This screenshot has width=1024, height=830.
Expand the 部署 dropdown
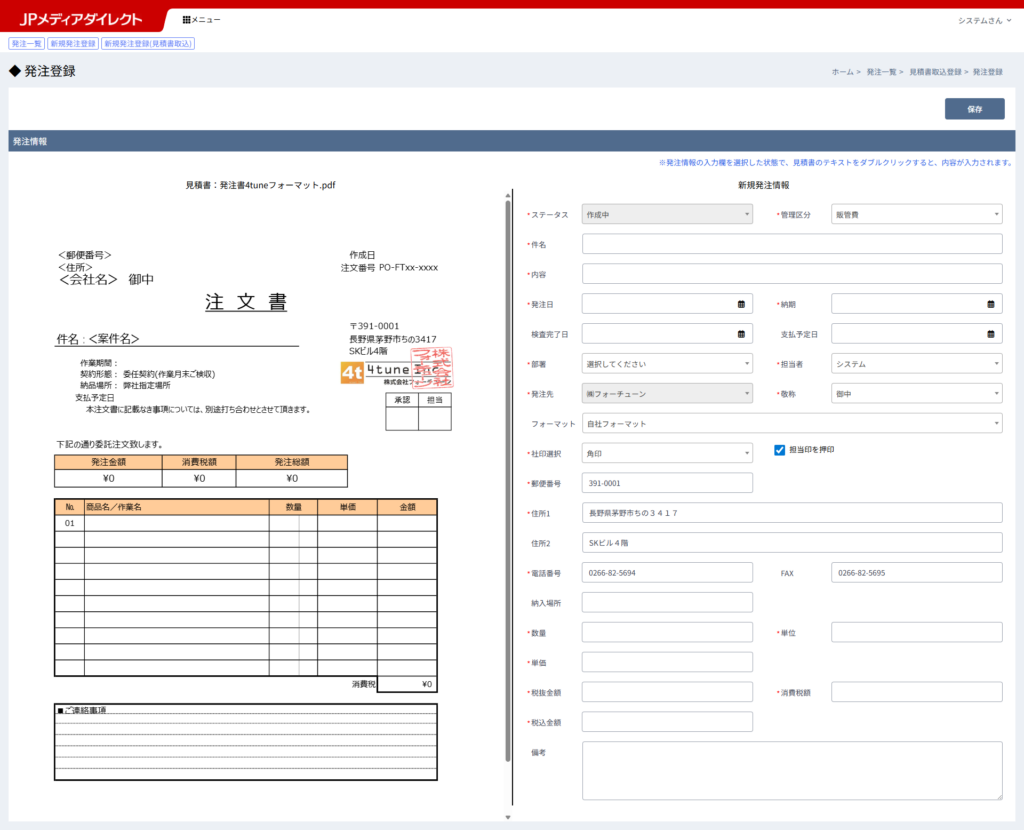(667, 364)
